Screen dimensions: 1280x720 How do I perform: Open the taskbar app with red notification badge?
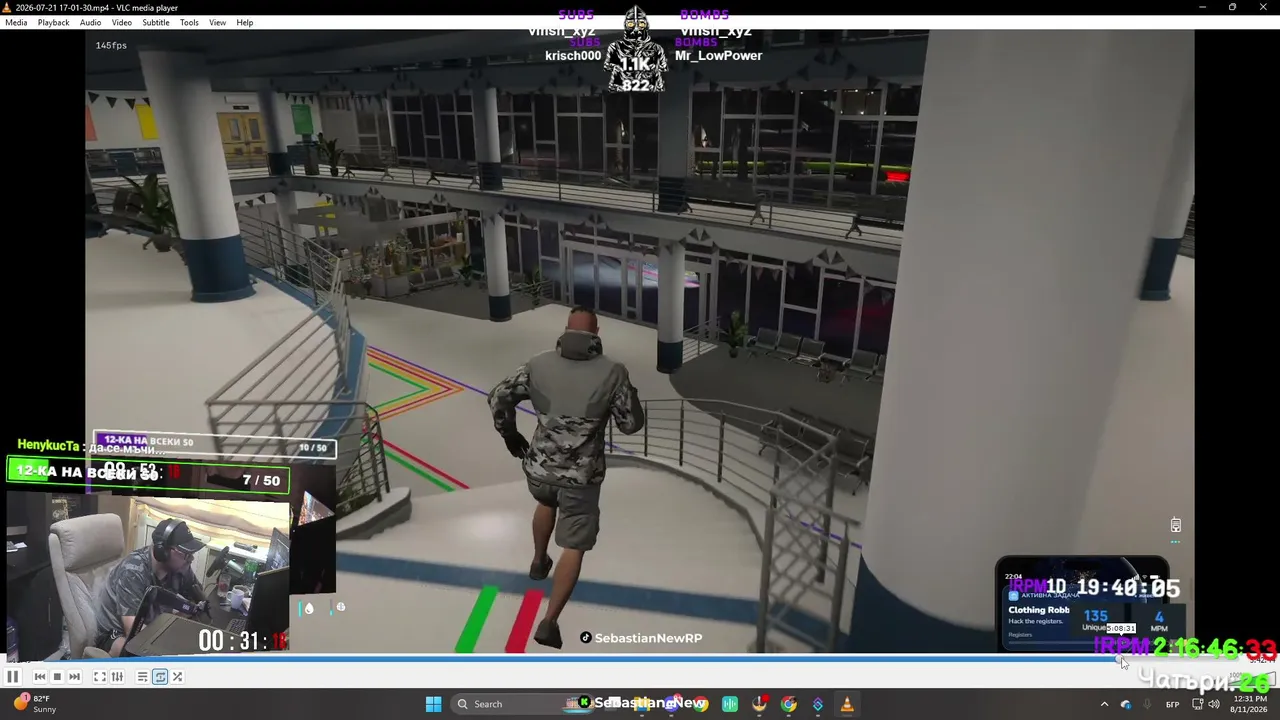pyautogui.click(x=760, y=704)
